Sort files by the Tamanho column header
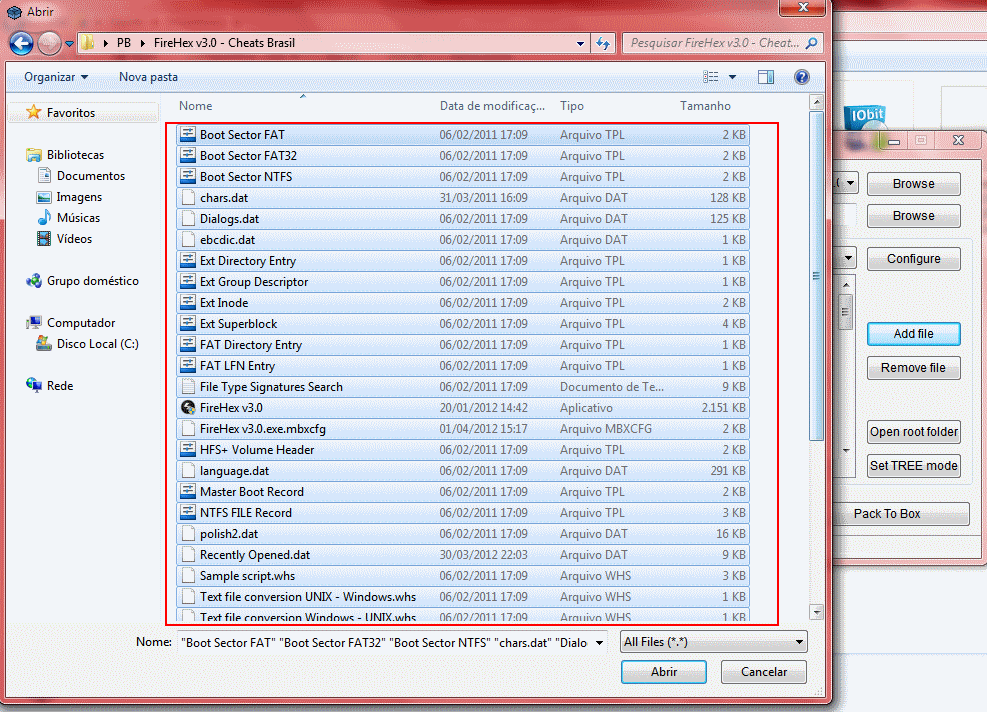This screenshot has height=712, width=987. pos(705,106)
